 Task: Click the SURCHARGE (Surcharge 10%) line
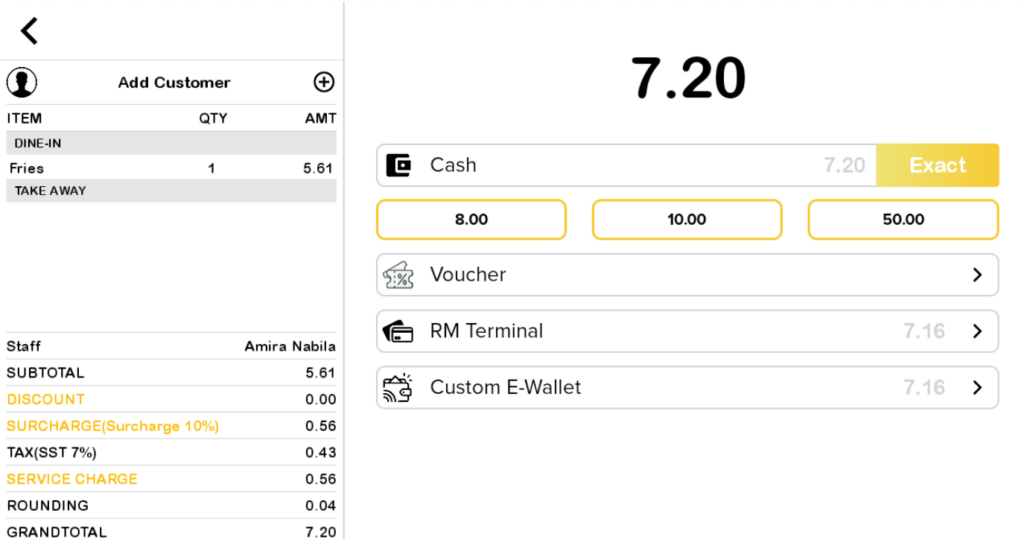coord(112,426)
